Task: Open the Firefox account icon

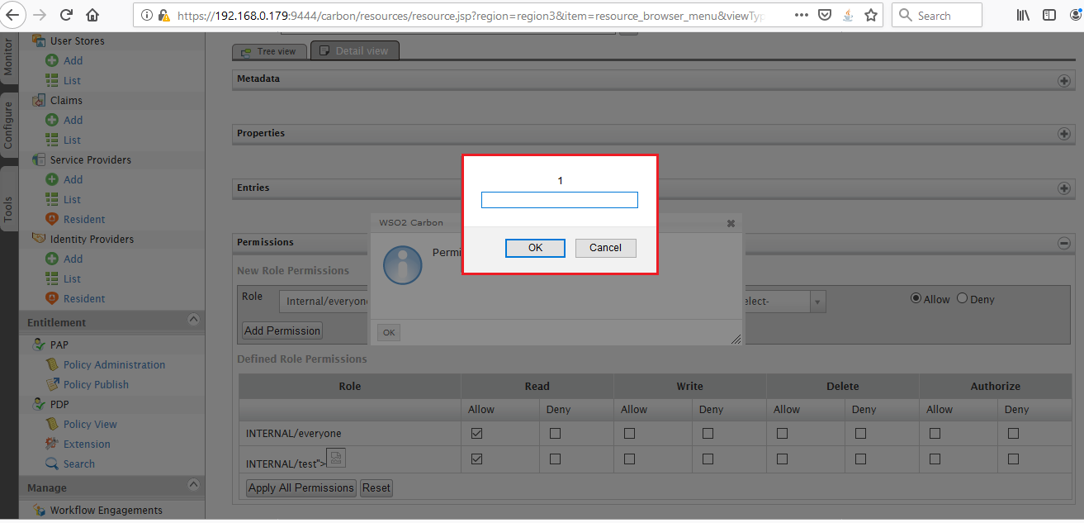Action: click(x=1076, y=15)
